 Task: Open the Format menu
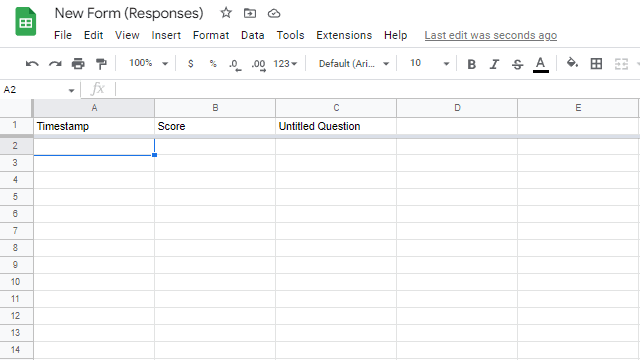[211, 35]
